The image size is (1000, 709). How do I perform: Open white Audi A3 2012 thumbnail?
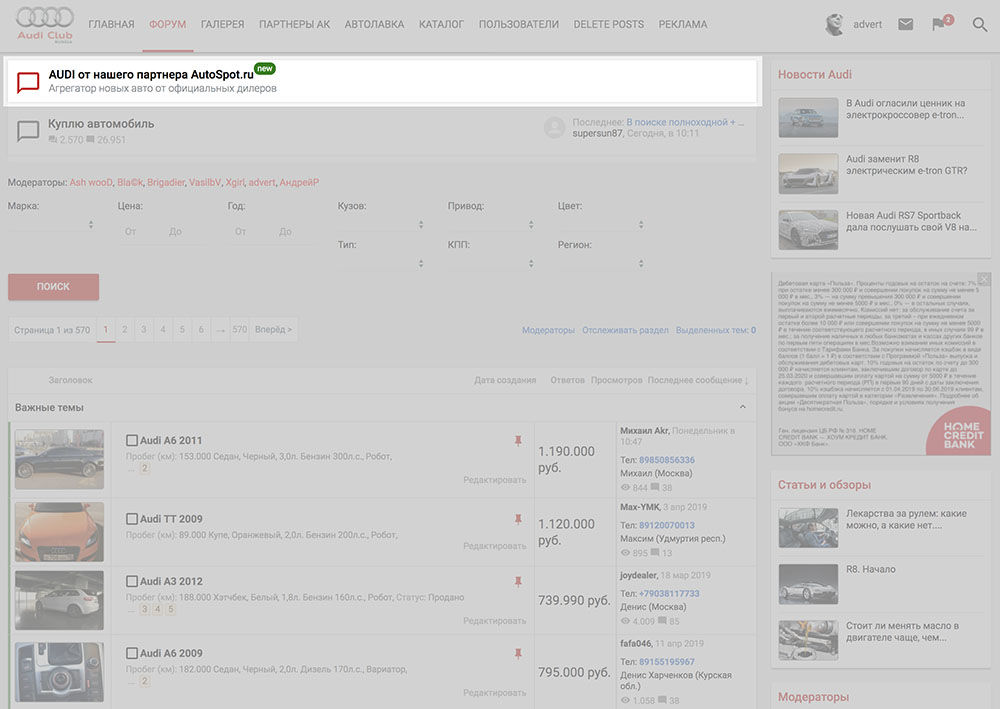(x=59, y=600)
